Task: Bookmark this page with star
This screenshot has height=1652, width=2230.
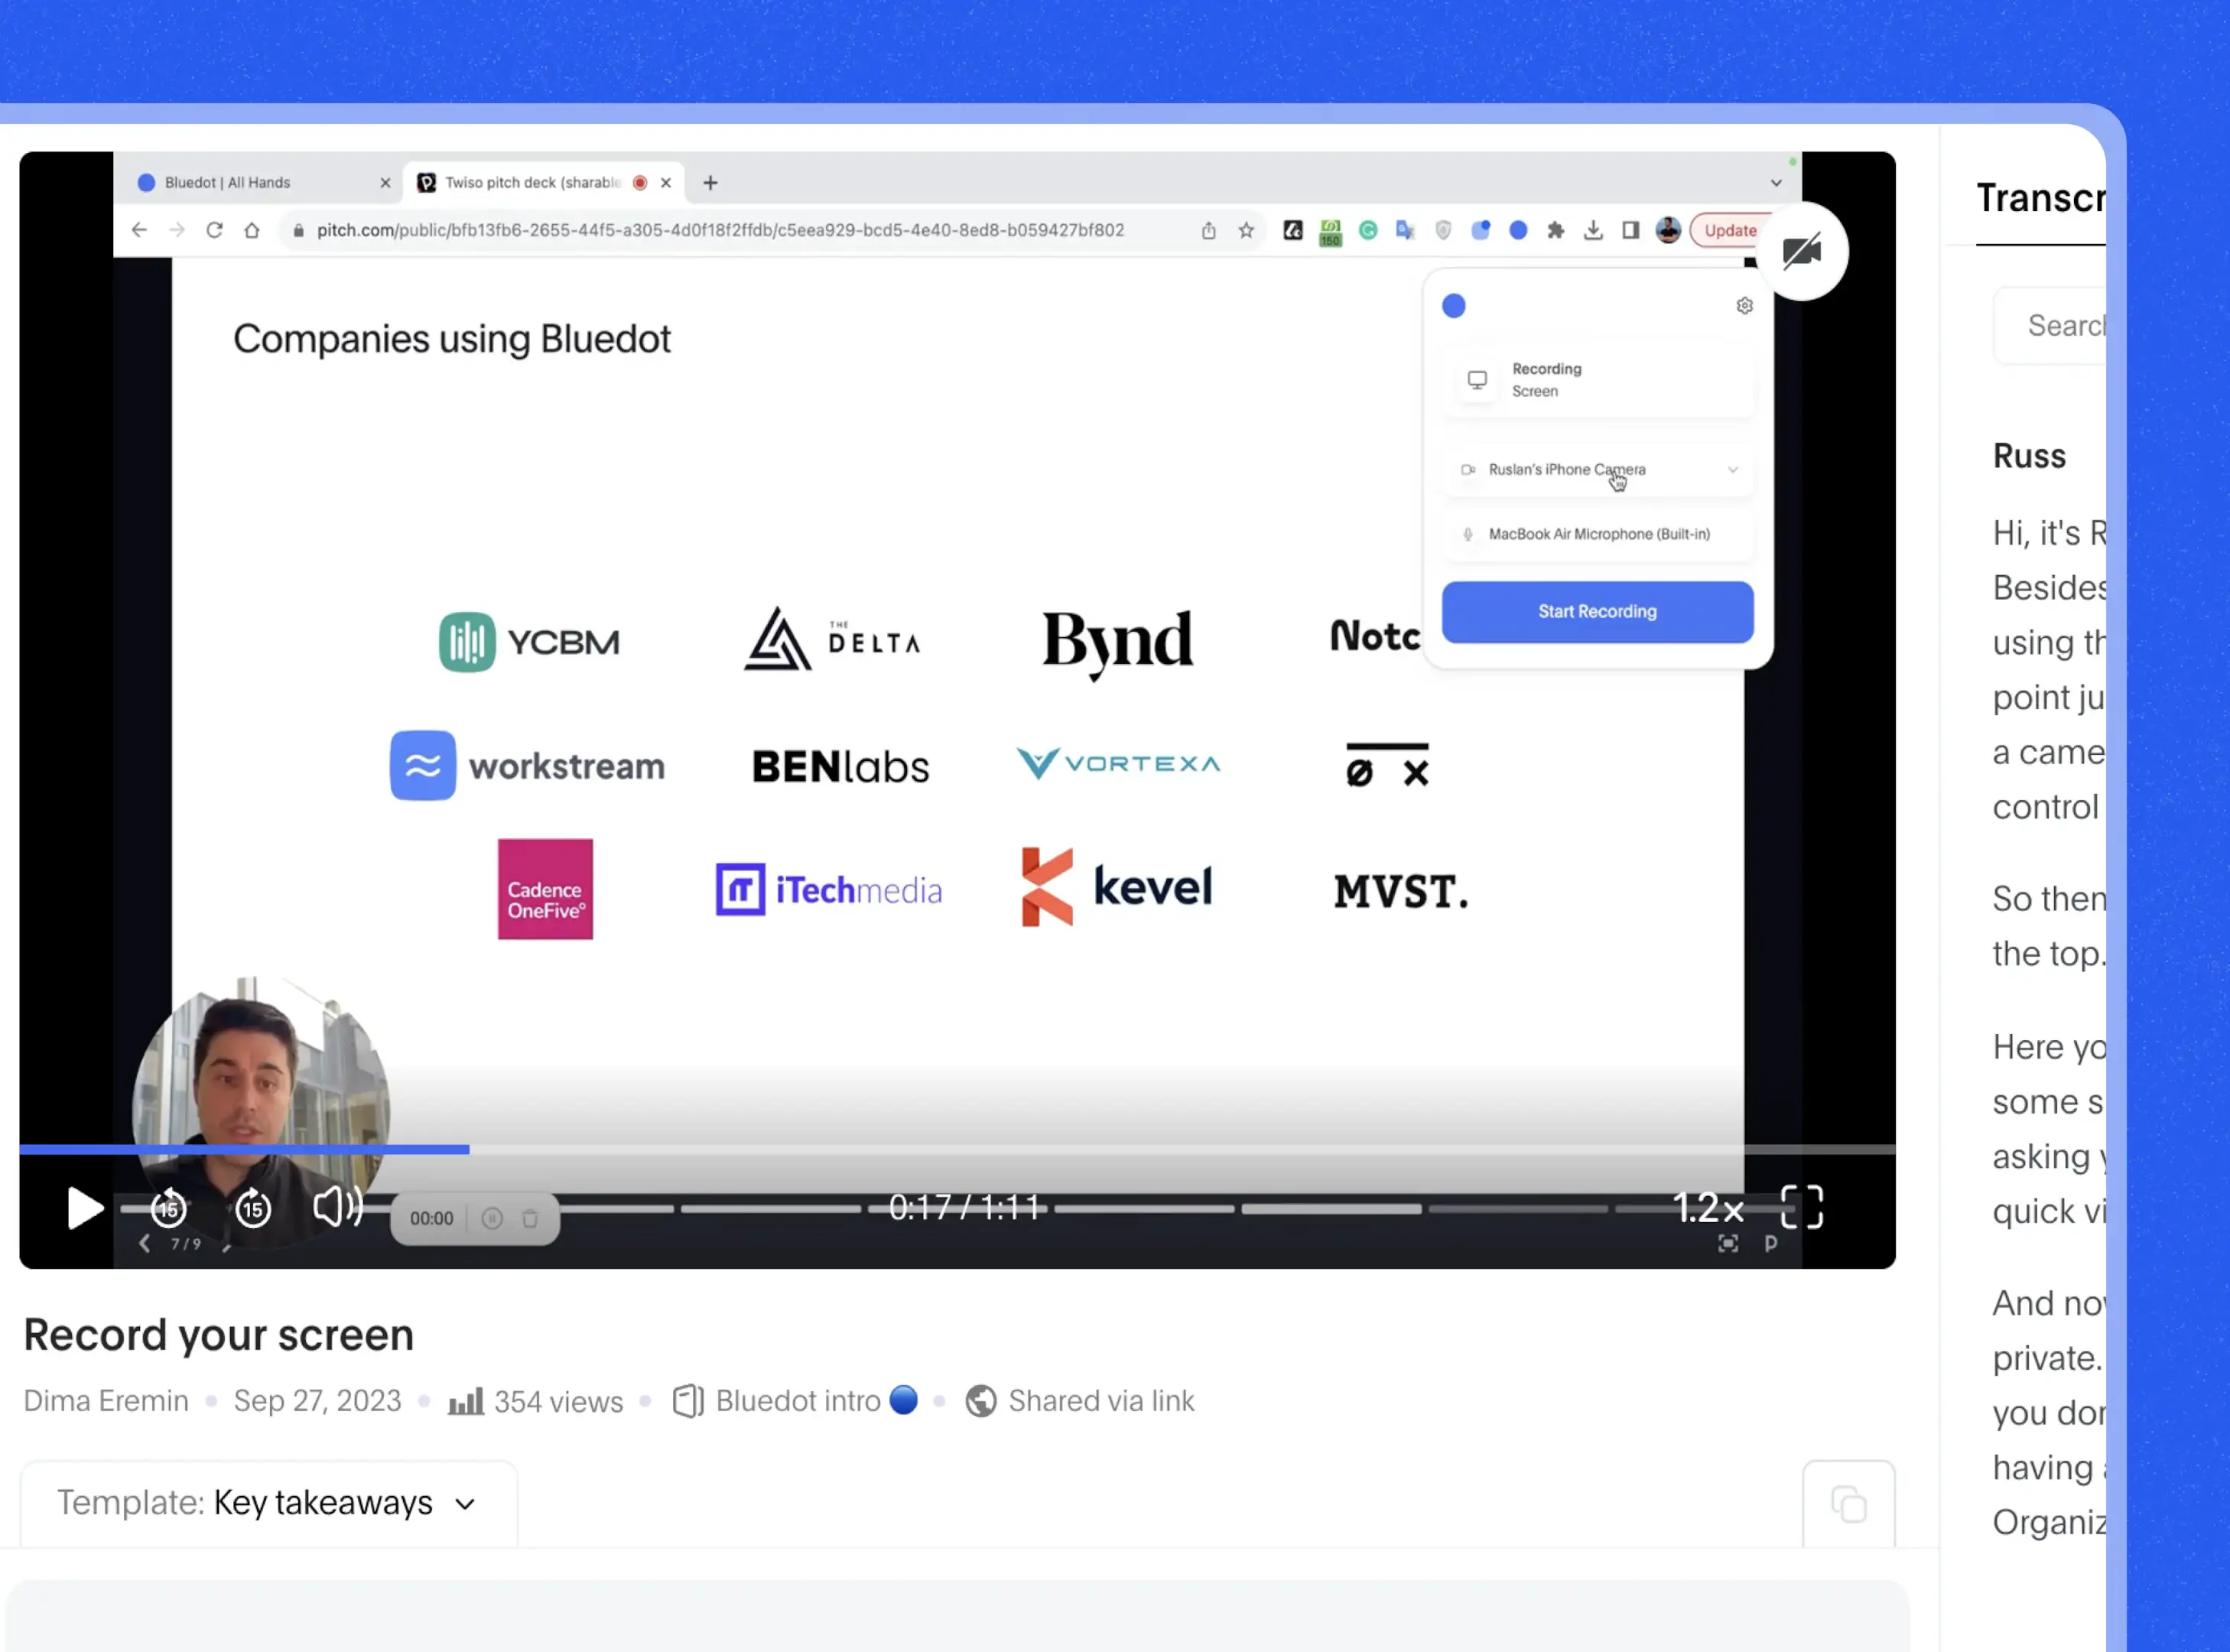Action: [1246, 231]
